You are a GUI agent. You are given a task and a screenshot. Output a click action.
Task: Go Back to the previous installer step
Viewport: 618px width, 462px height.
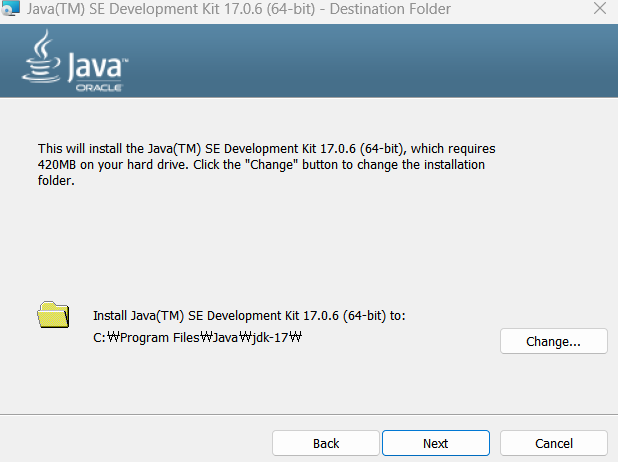tap(326, 443)
